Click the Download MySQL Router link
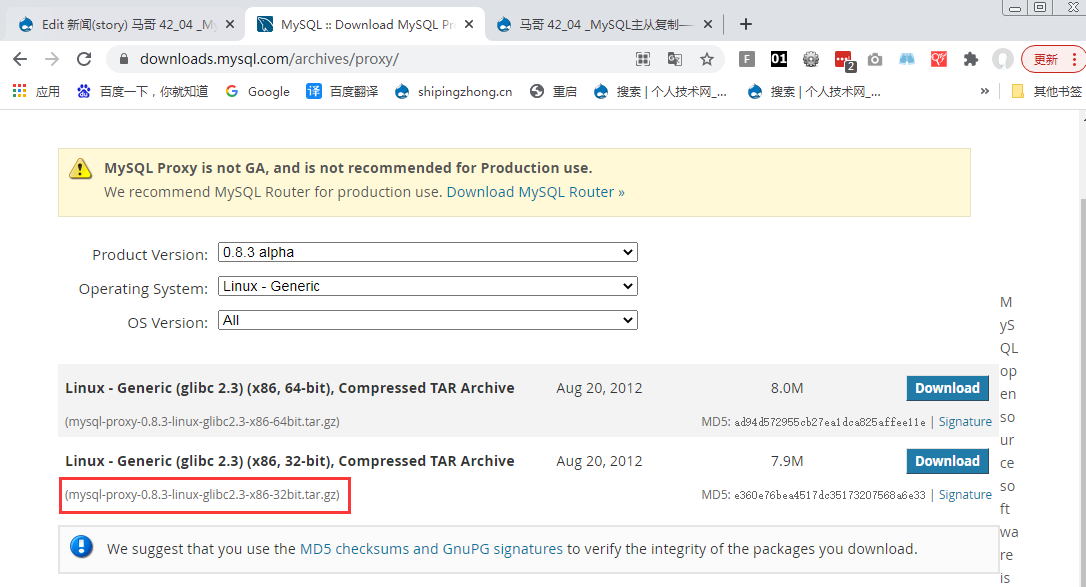The height and width of the screenshot is (587, 1086). click(x=535, y=192)
